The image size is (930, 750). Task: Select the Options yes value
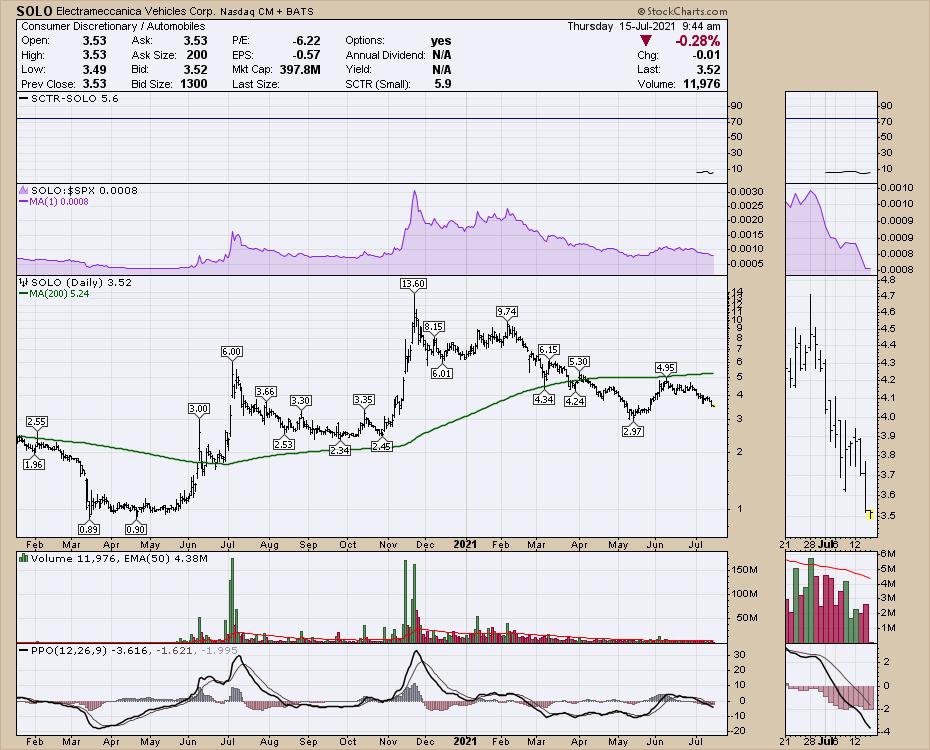click(439, 40)
